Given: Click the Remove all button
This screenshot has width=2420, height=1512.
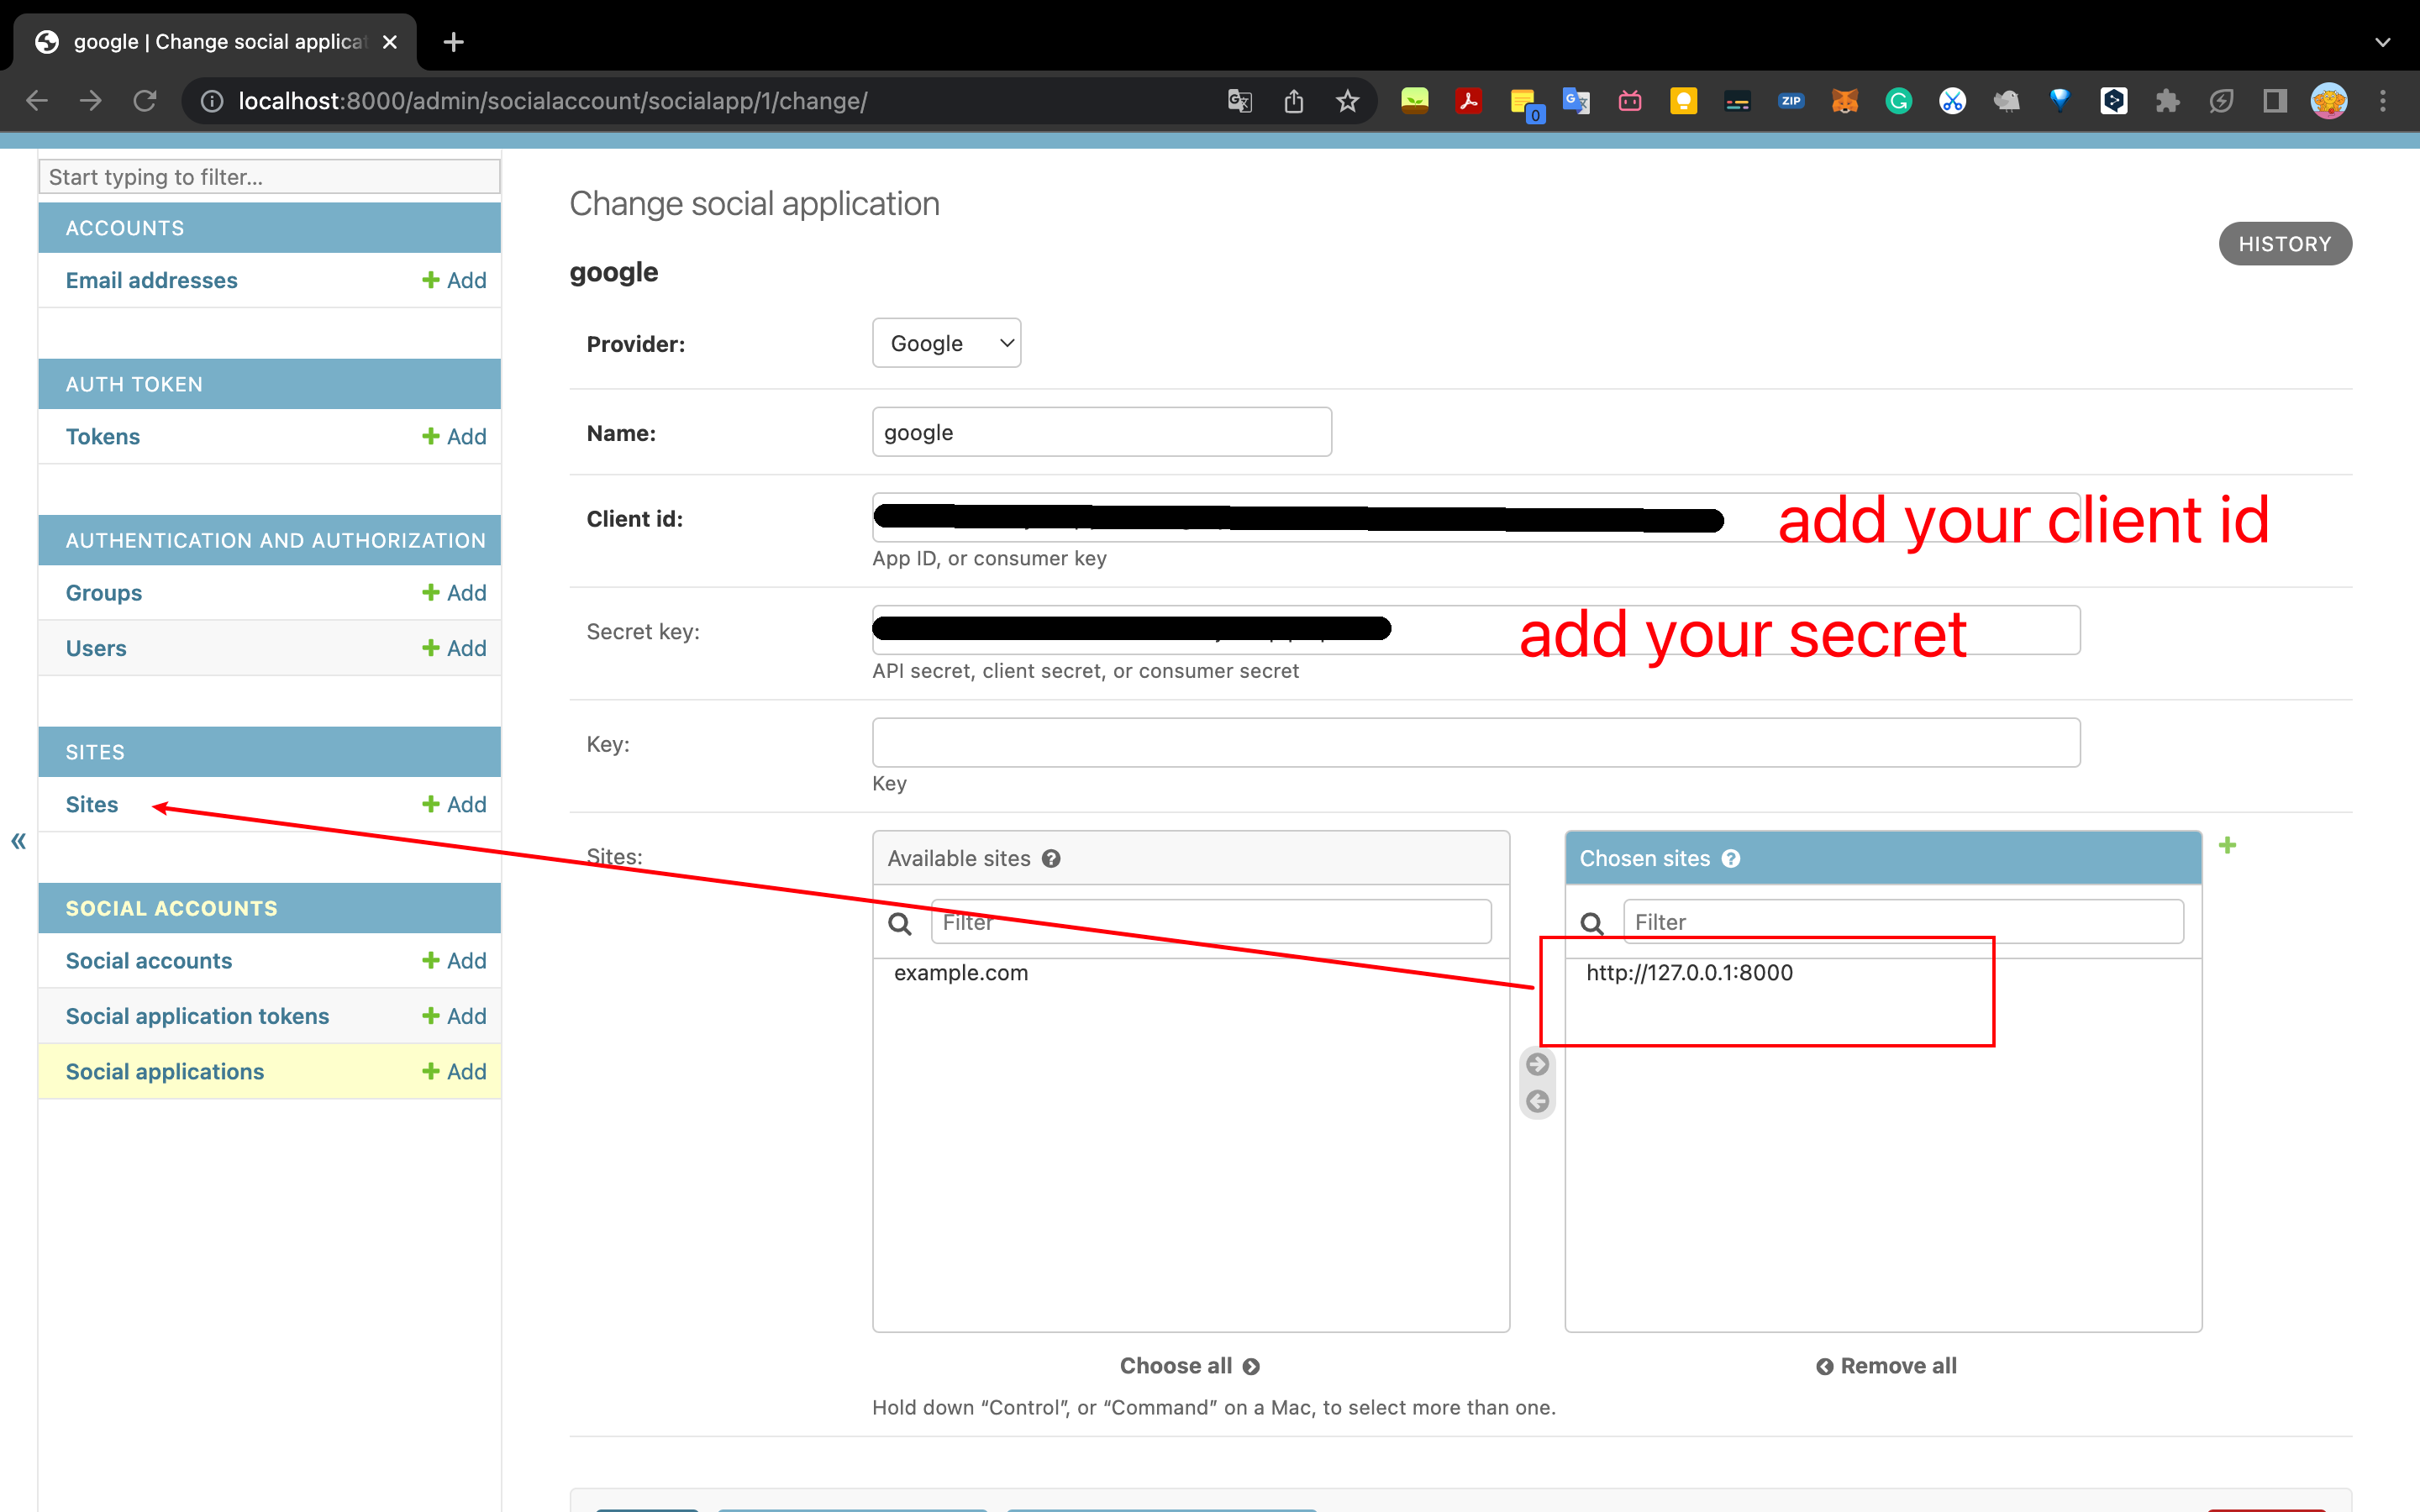Looking at the screenshot, I should click(1884, 1365).
